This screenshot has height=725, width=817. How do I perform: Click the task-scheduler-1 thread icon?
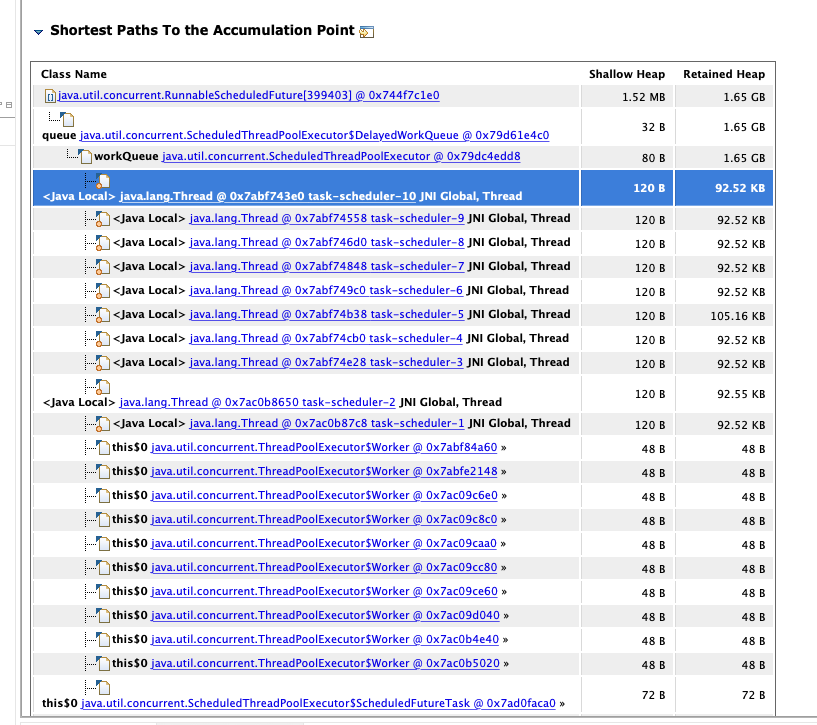coord(102,424)
